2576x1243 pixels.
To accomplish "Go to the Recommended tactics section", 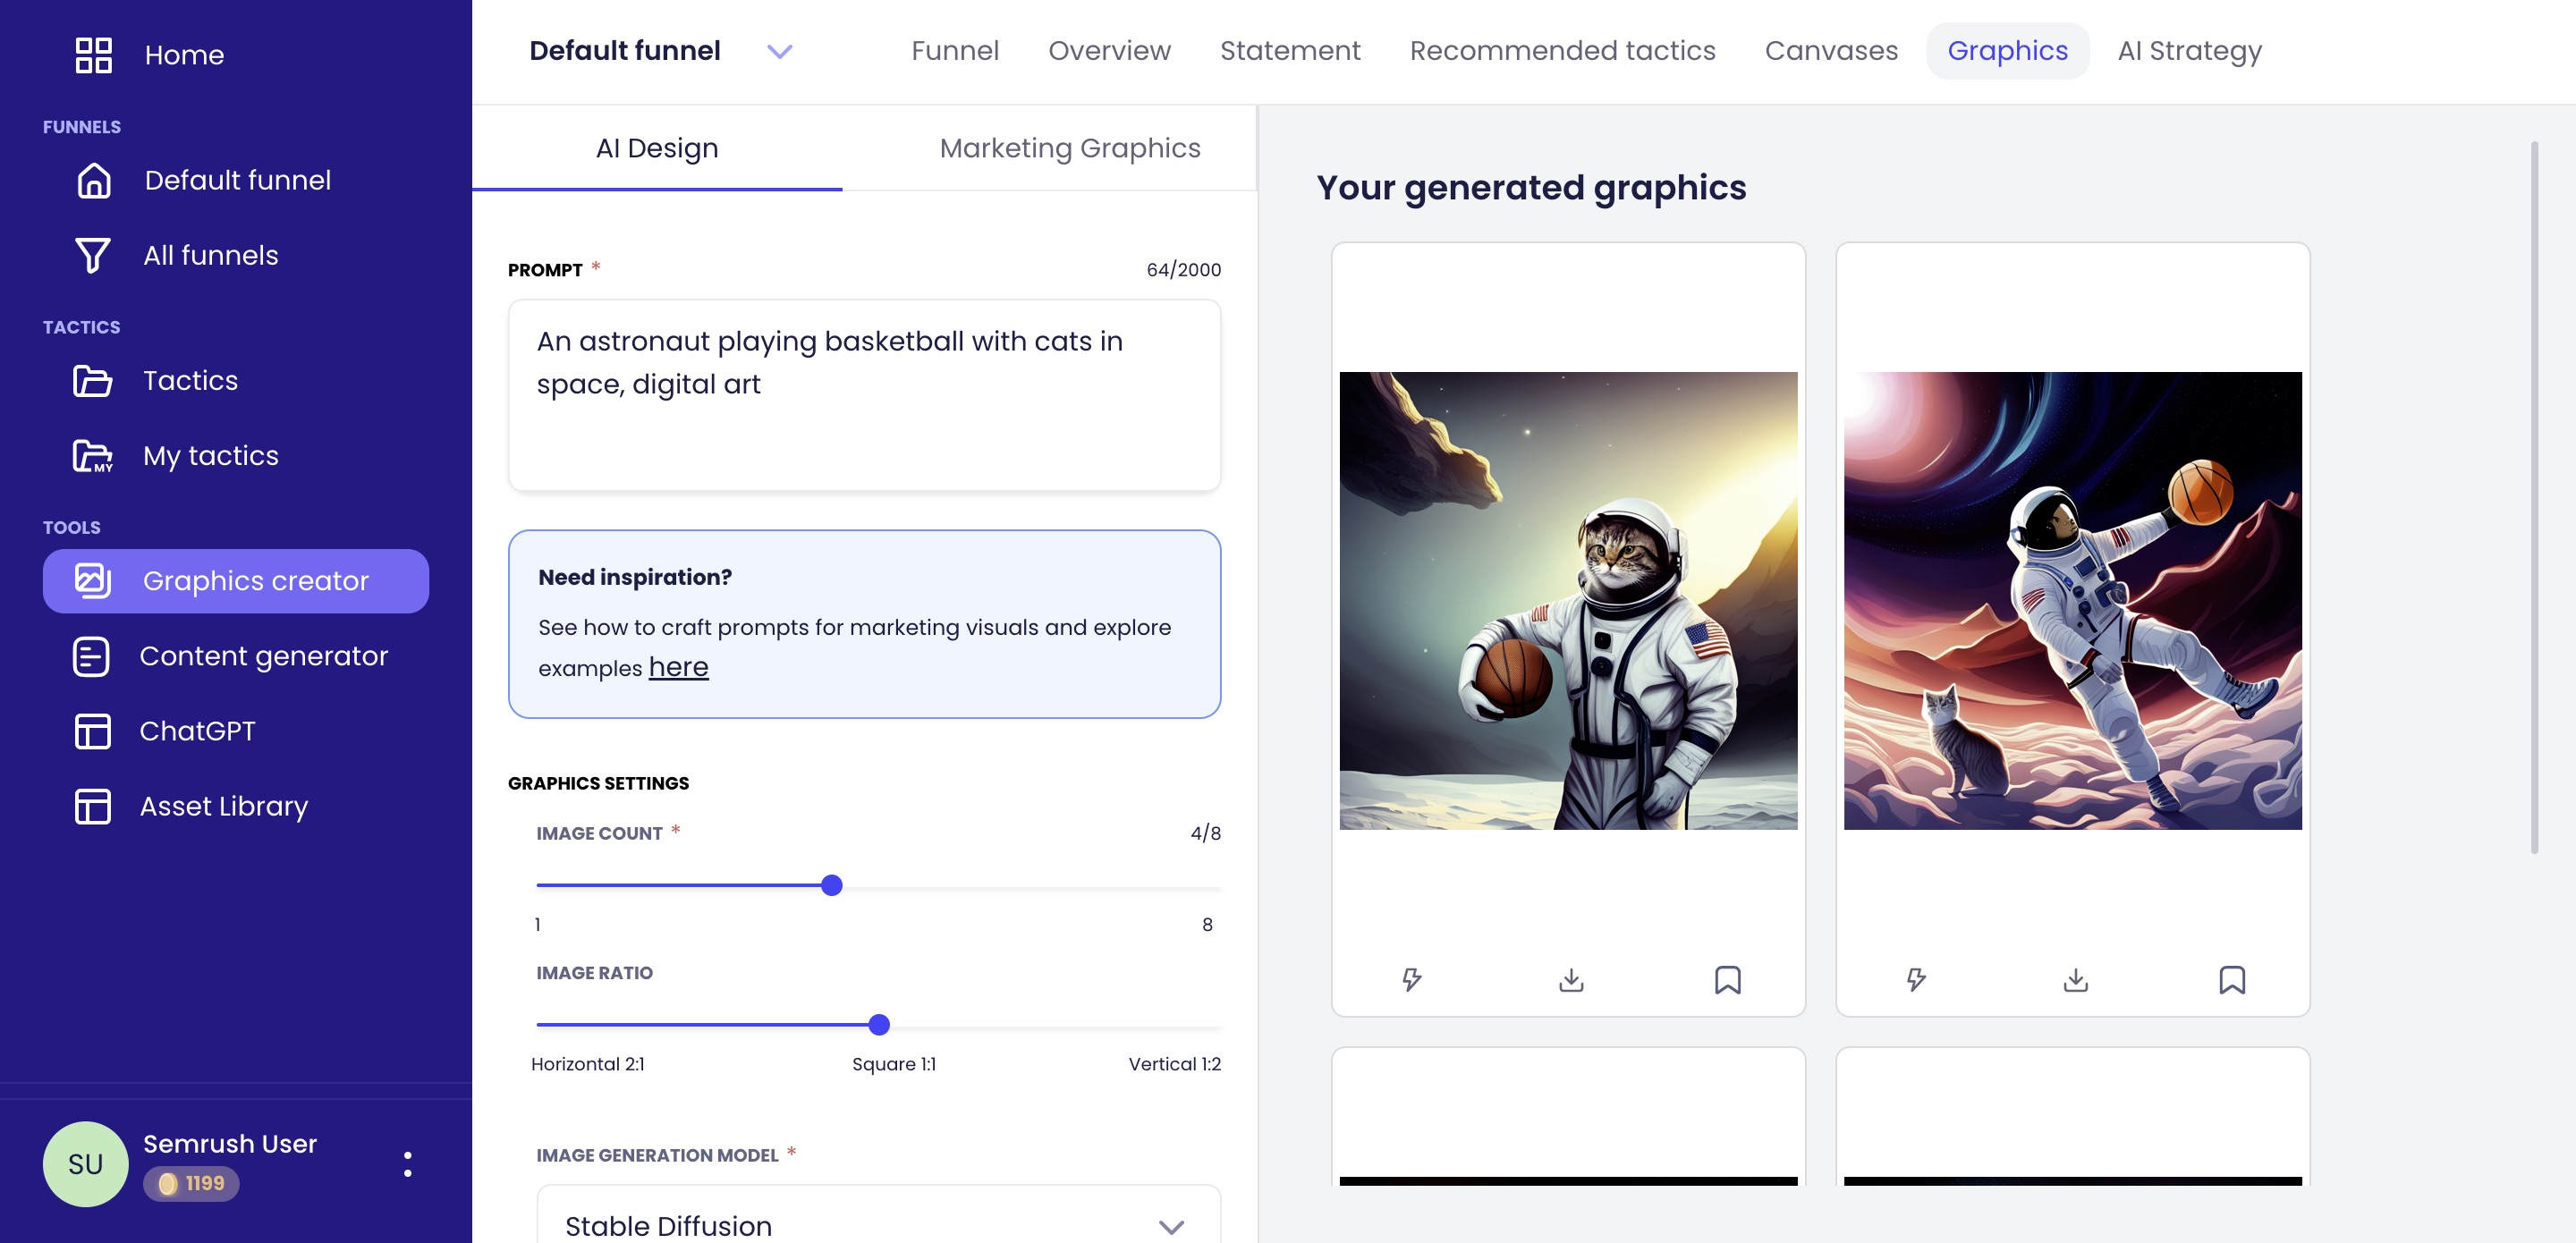I will [x=1562, y=50].
